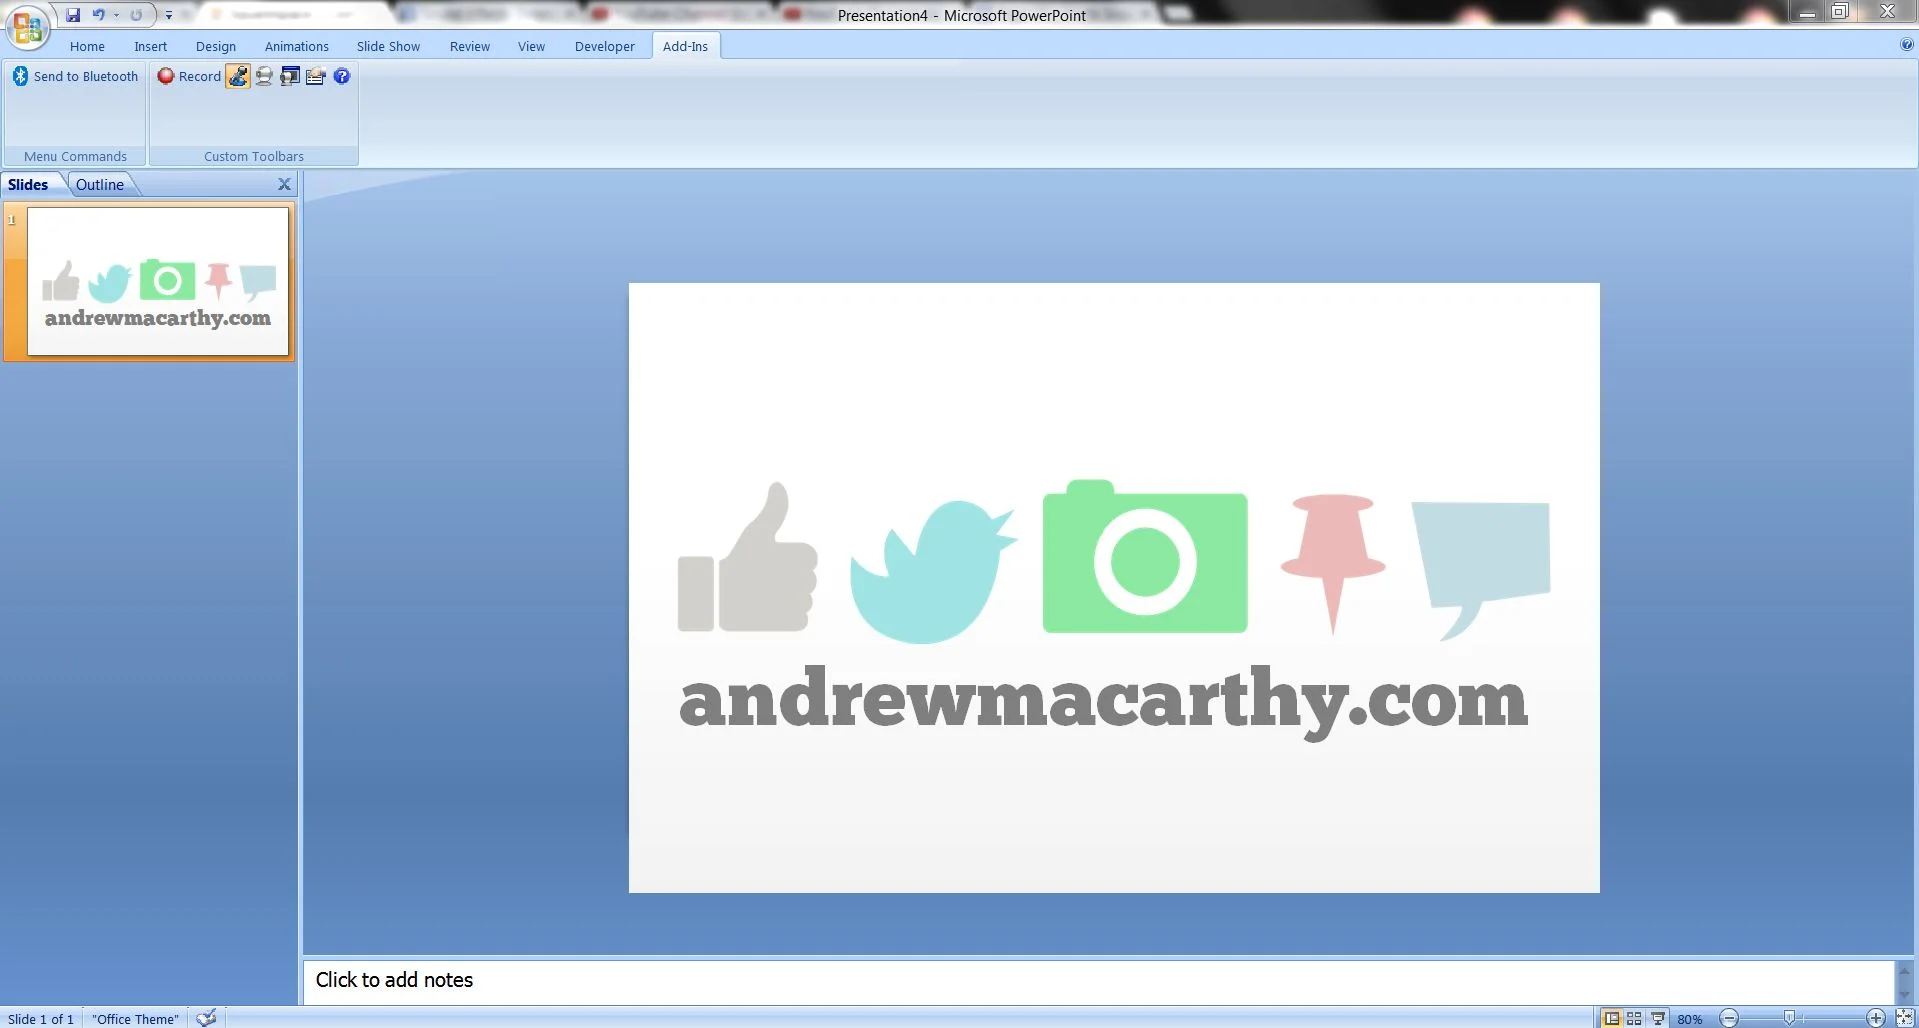This screenshot has height=1028, width=1919.
Task: Click "Office Theme" in status bar
Action: [135, 1019]
